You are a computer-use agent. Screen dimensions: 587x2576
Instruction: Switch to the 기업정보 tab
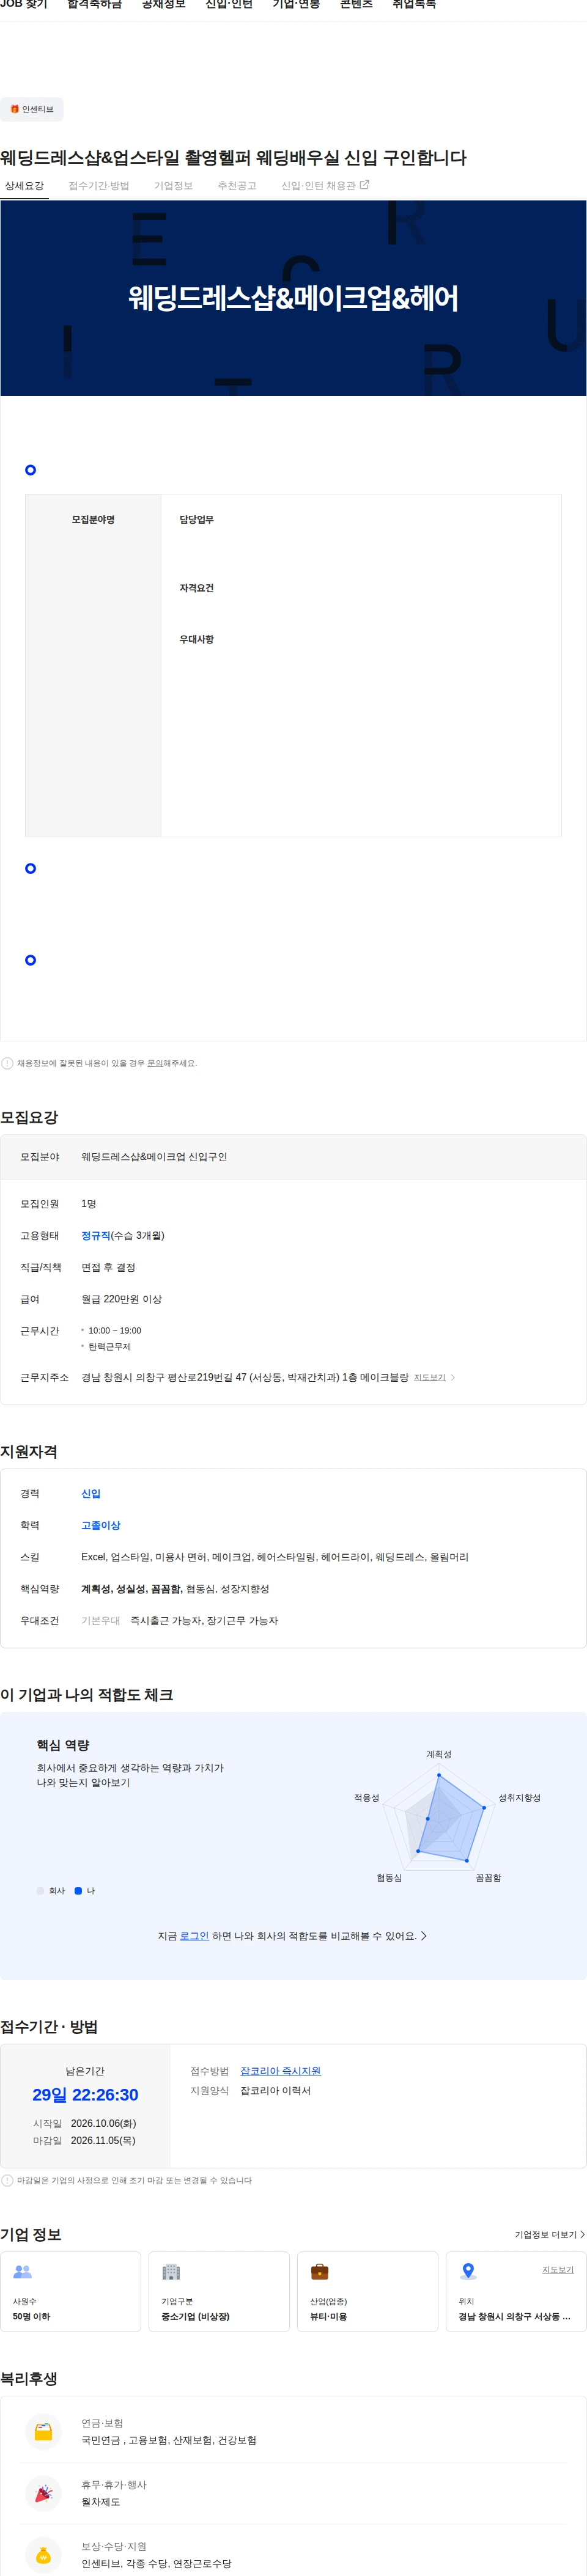[173, 186]
